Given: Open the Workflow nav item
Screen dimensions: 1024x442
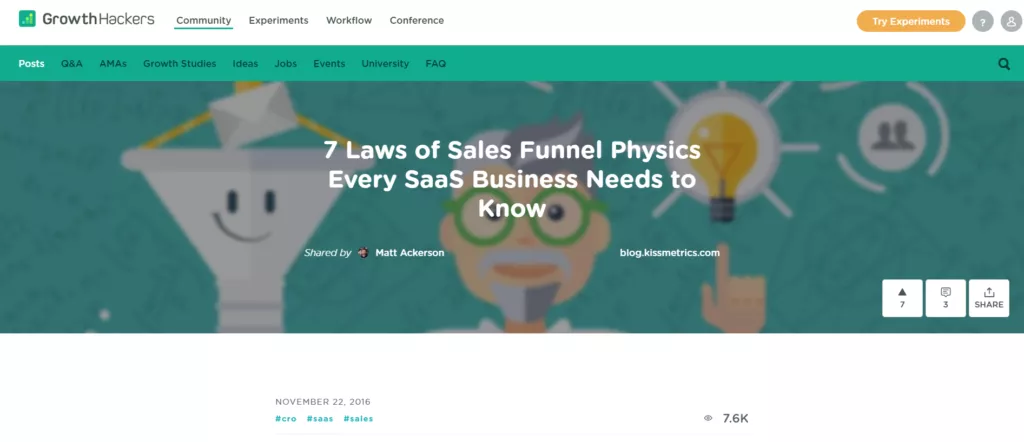Looking at the screenshot, I should (x=349, y=20).
